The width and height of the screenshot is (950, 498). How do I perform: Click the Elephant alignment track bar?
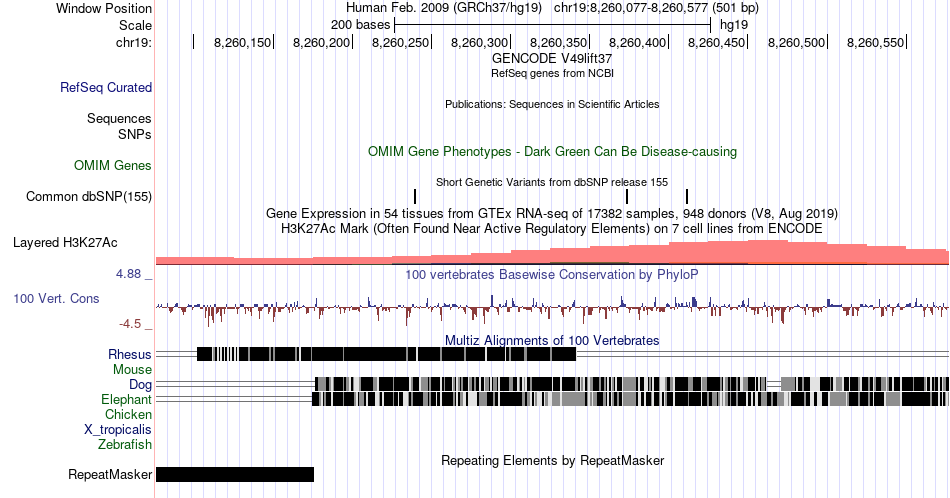click(x=630, y=399)
